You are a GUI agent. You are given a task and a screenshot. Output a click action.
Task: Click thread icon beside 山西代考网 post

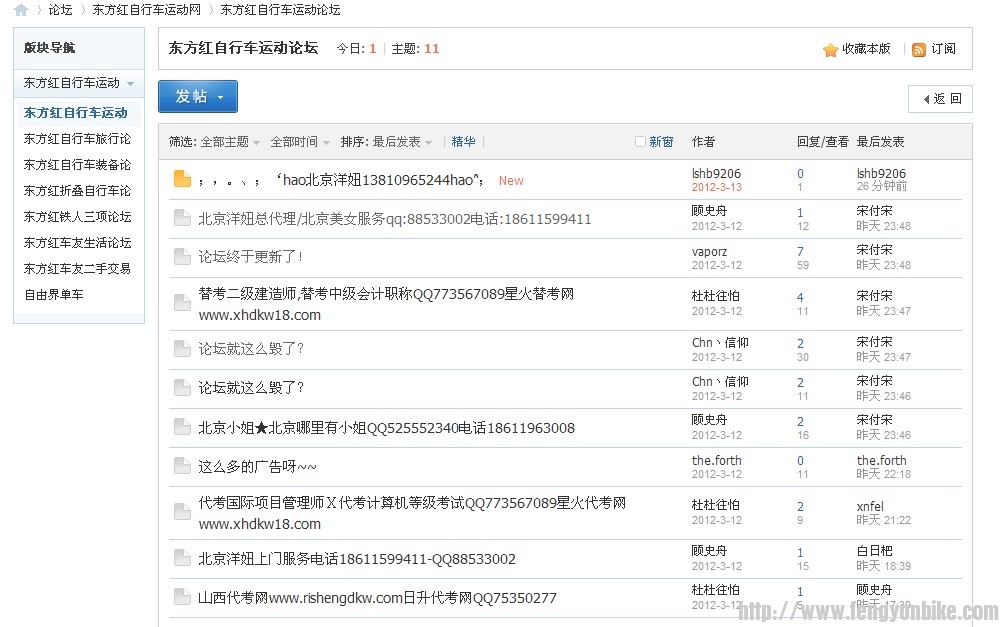[182, 597]
